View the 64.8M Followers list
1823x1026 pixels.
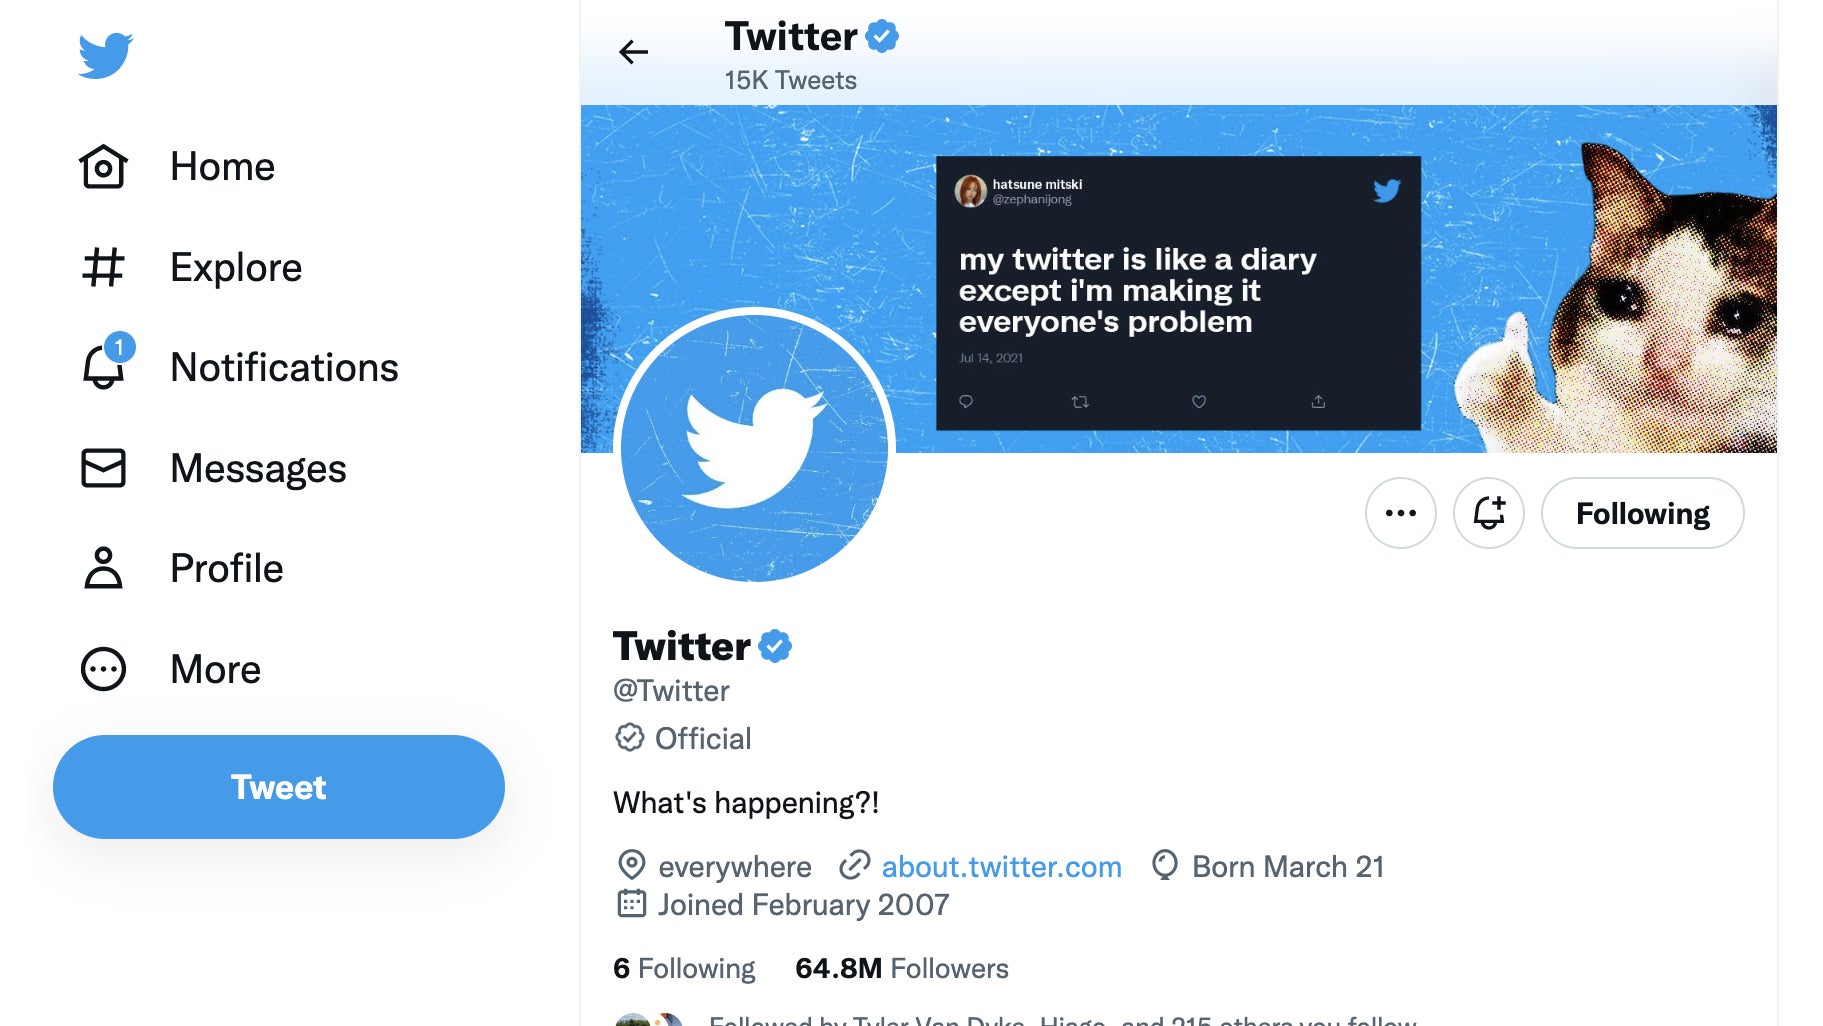click(901, 968)
